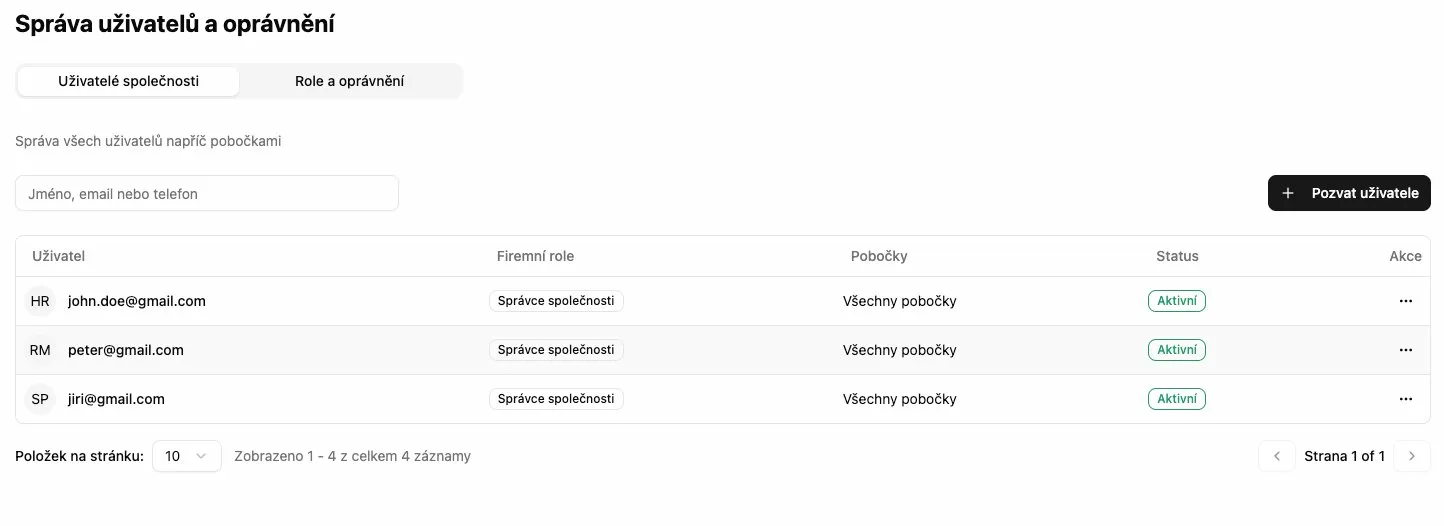The image size is (1444, 526).
Task: Click the search field for name, email or phone
Action: point(207,193)
